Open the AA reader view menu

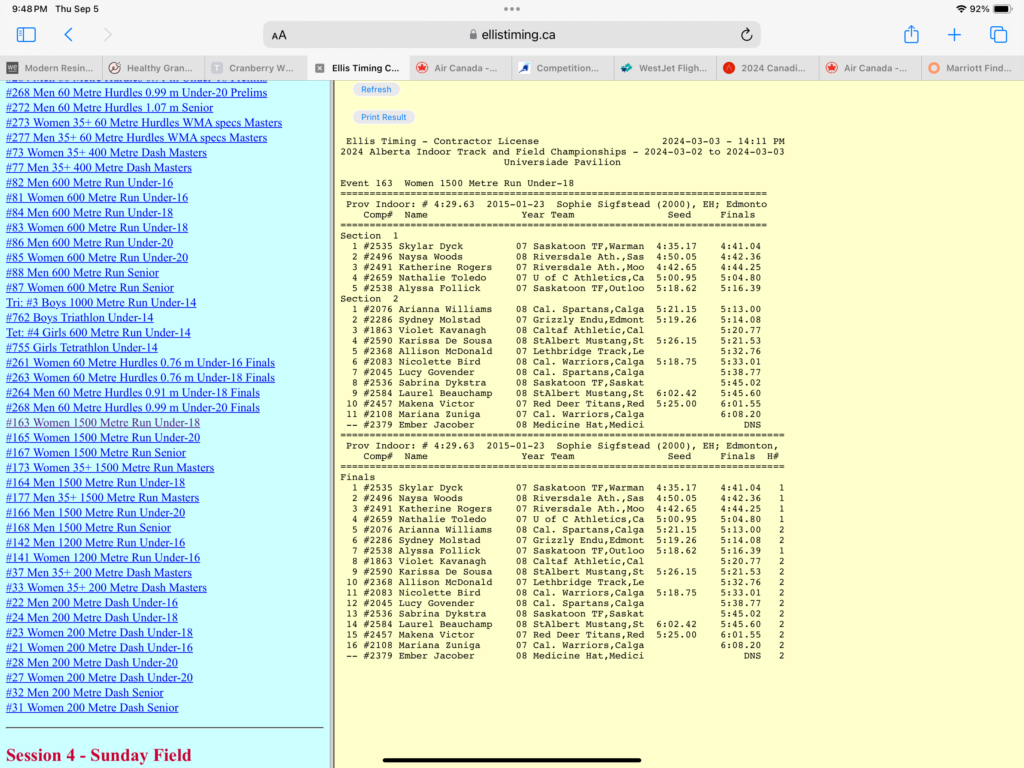279,35
